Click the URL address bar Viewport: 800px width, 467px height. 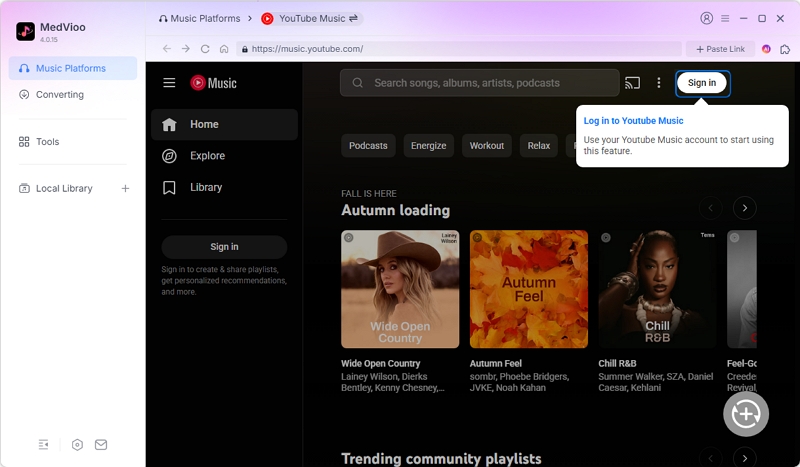(459, 49)
